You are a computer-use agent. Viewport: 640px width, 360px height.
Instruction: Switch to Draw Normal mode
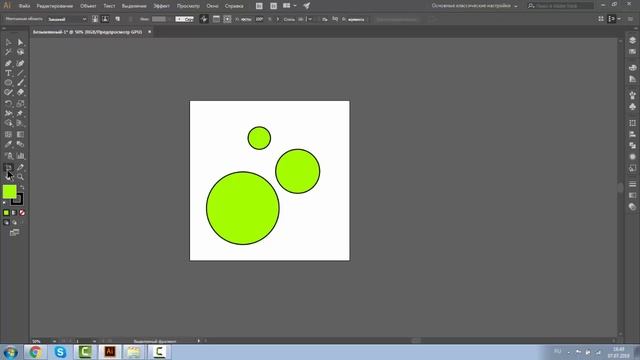pos(6,222)
